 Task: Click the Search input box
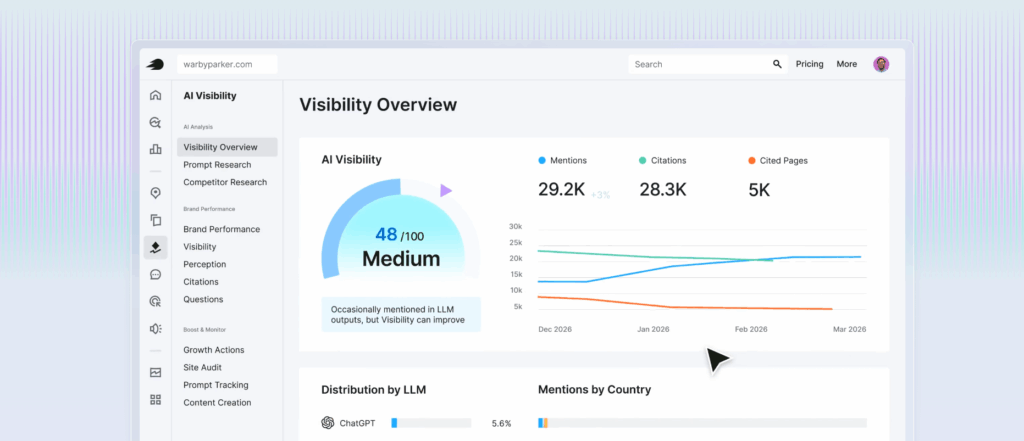708,64
